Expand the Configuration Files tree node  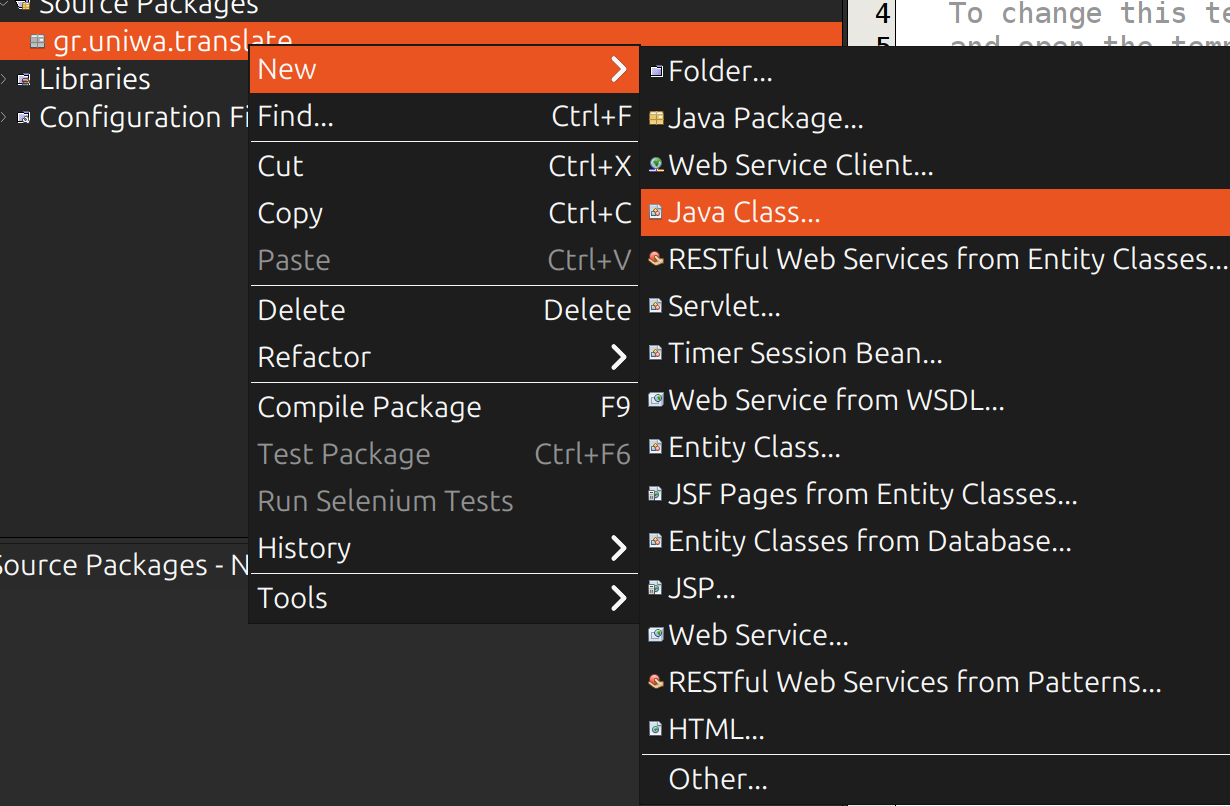5,117
